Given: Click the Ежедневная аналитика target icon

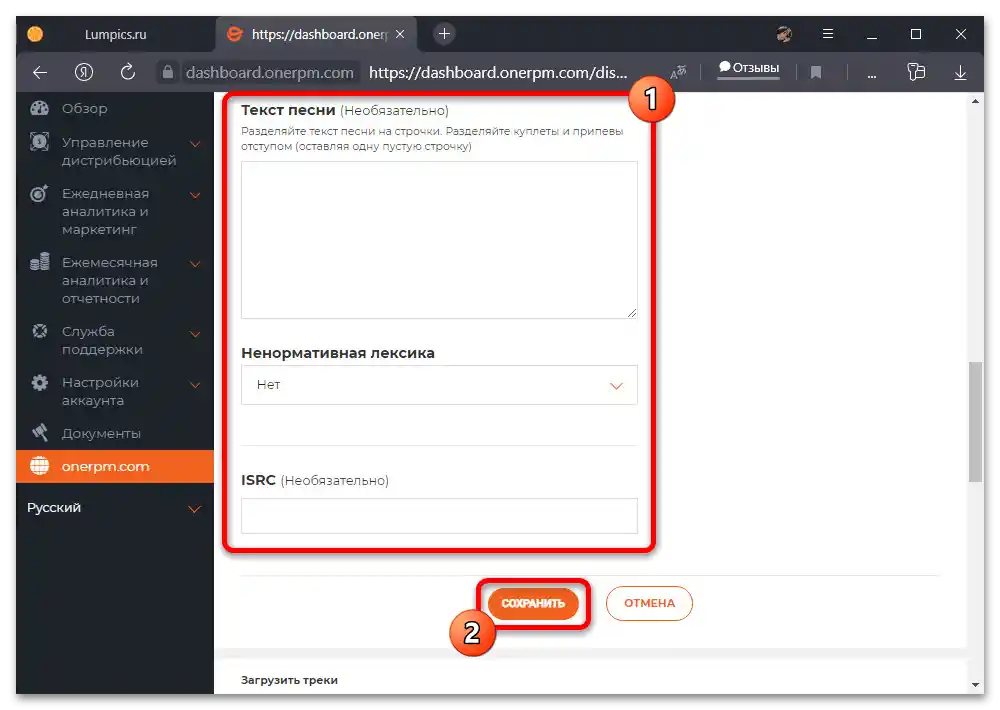Looking at the screenshot, I should pos(39,193).
